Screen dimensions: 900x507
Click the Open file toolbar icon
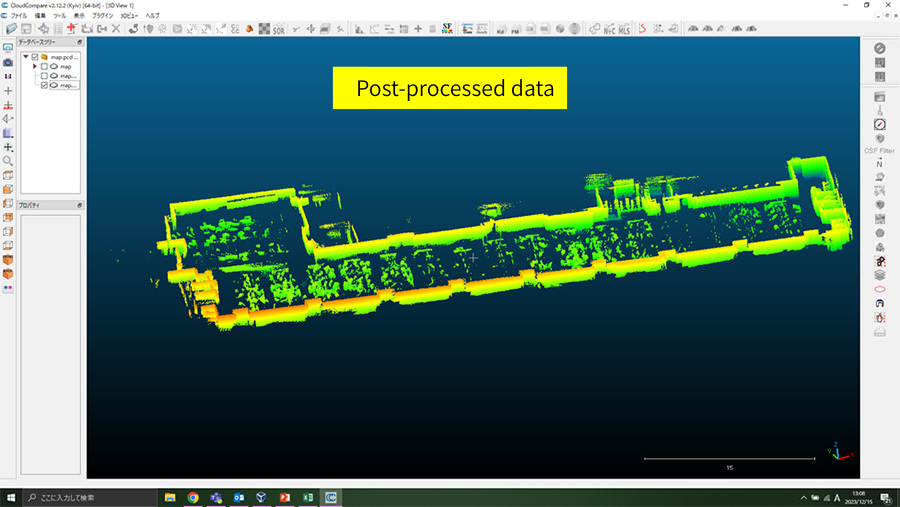point(11,29)
